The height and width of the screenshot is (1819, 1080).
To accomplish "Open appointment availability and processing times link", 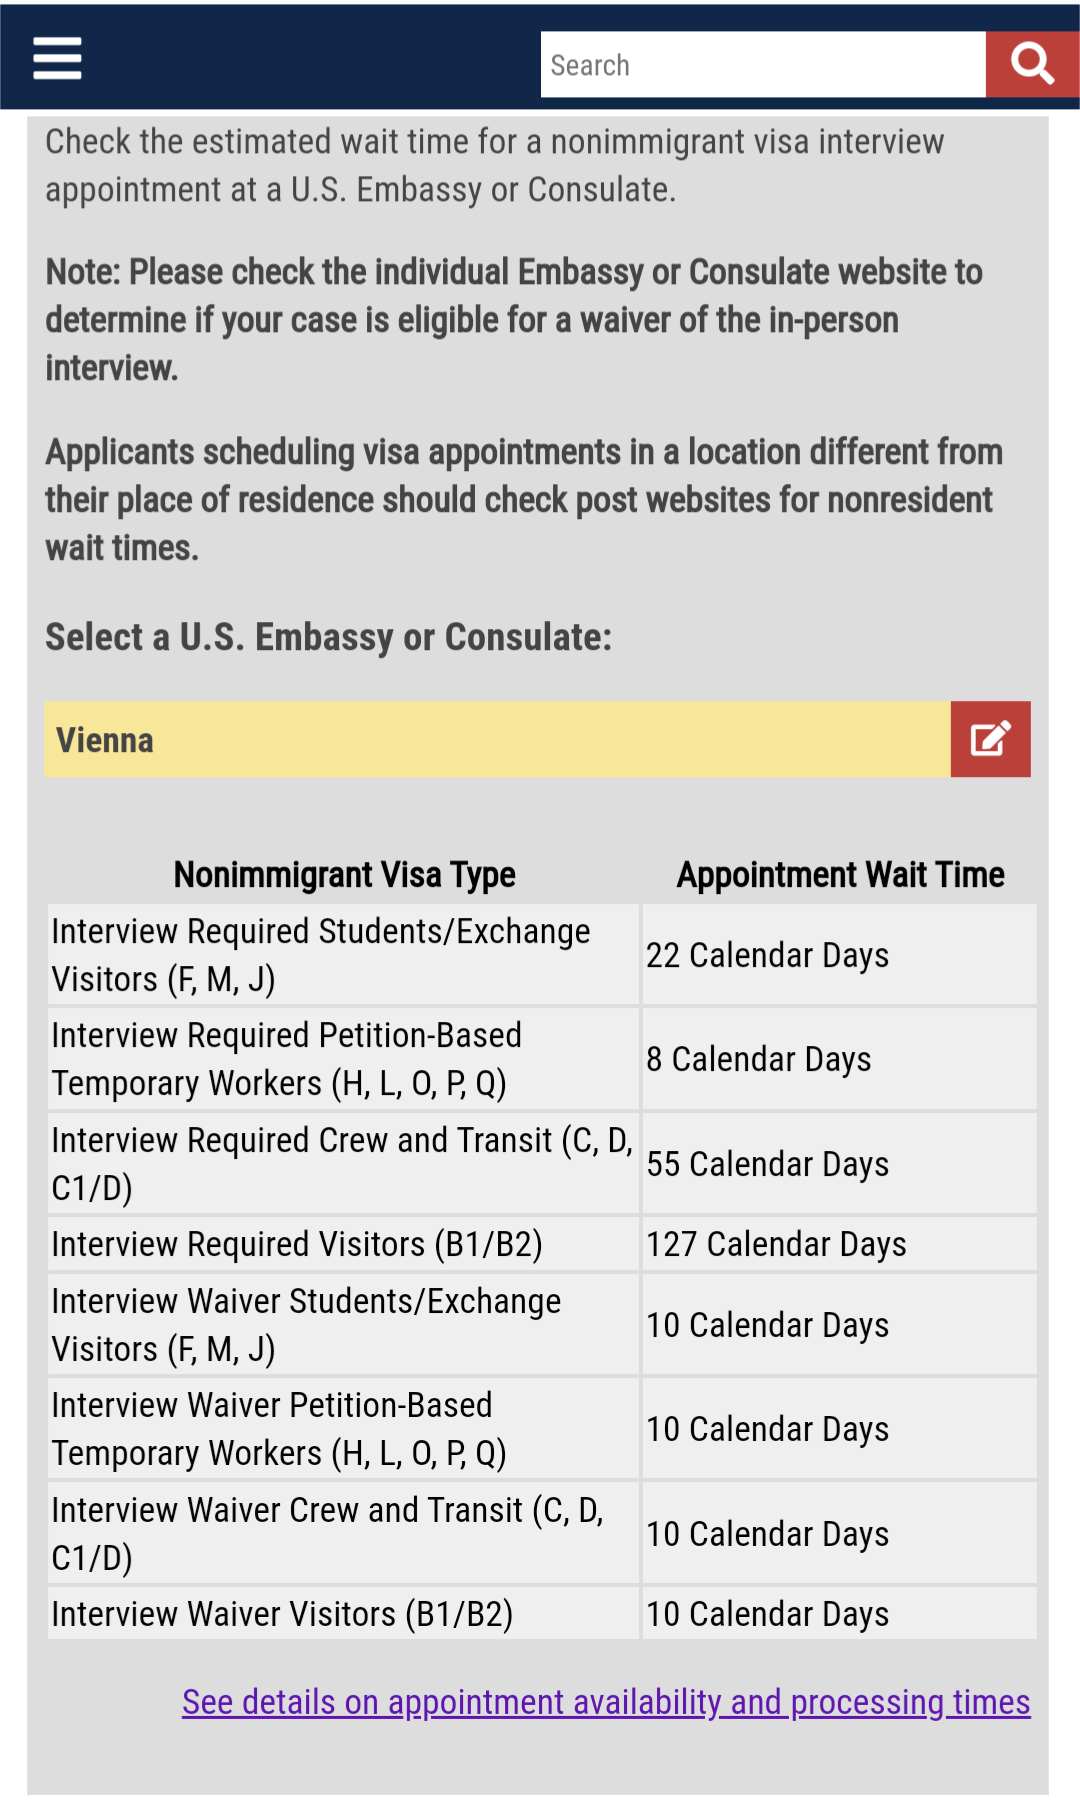I will click(606, 1702).
